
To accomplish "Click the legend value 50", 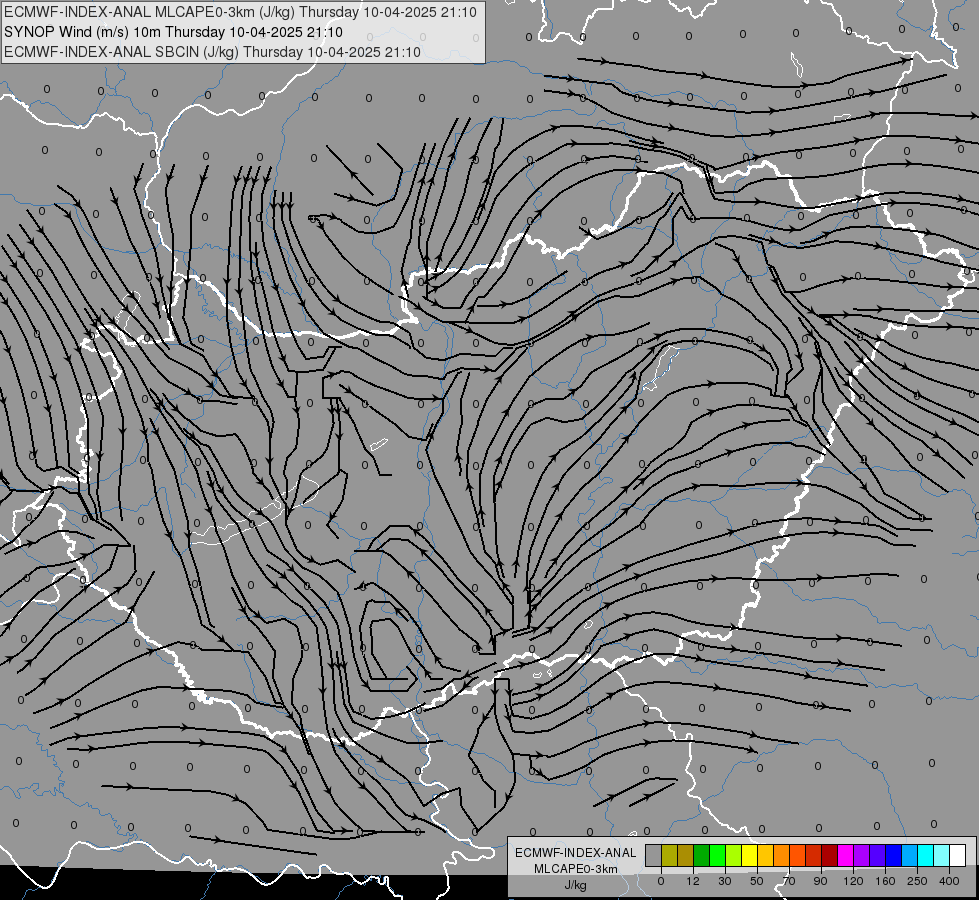I will 756,881.
